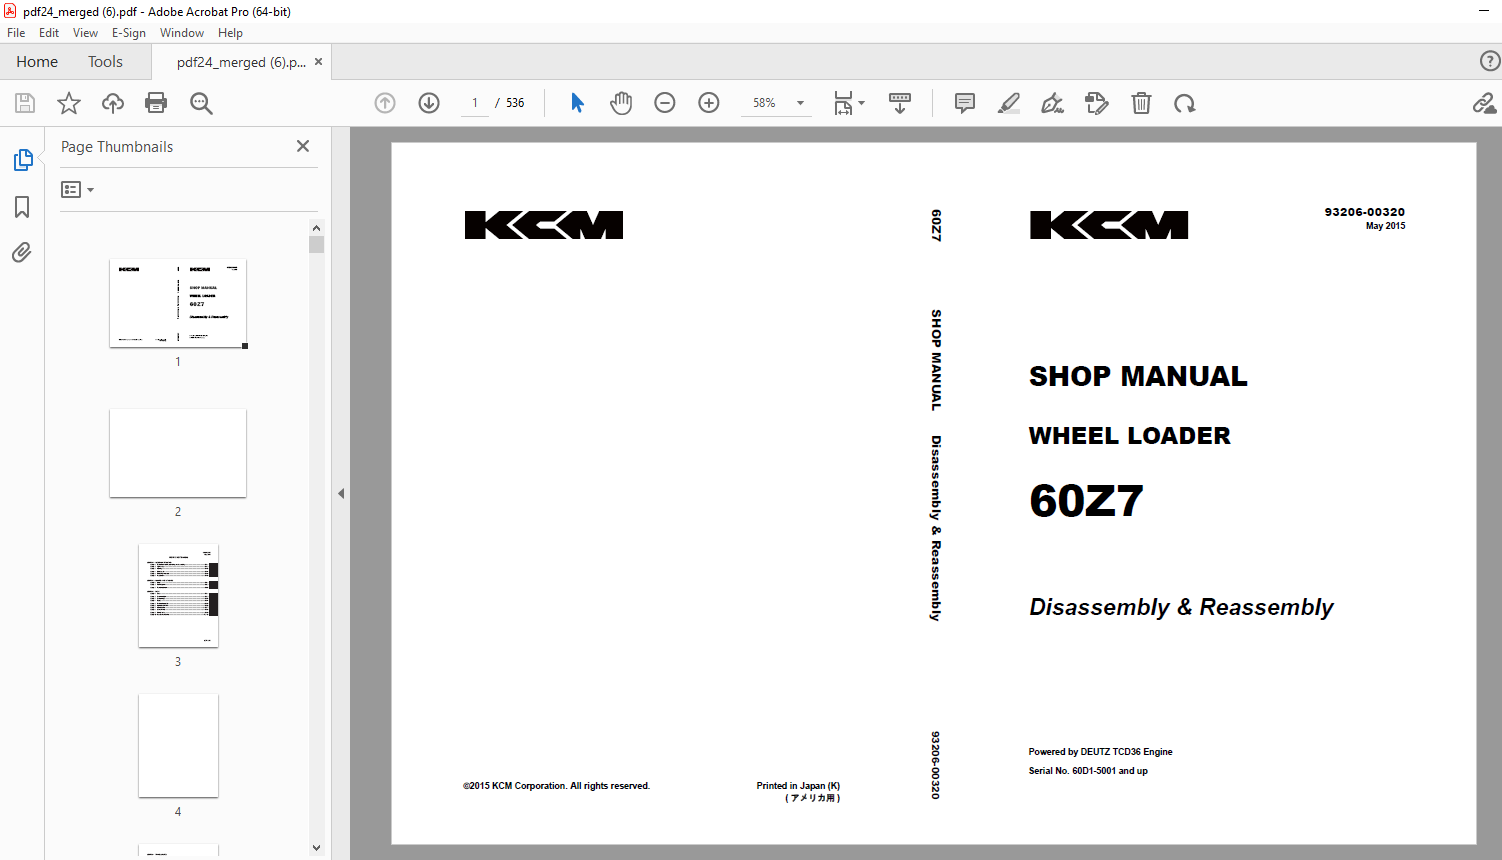Screen dimensions: 1502x860
Task: Minimize the Acrobat window
Action: click(1485, 12)
